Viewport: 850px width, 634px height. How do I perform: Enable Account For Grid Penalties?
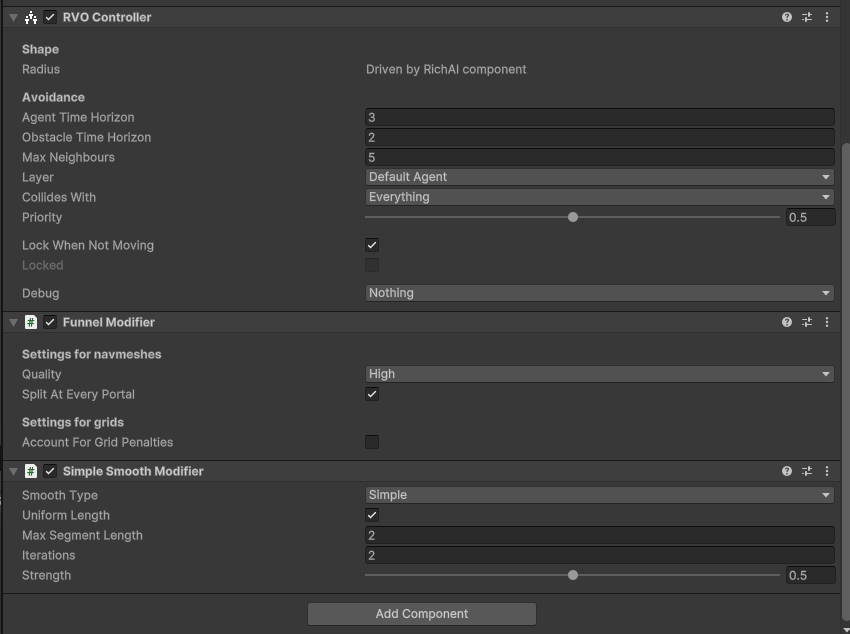pyautogui.click(x=372, y=442)
